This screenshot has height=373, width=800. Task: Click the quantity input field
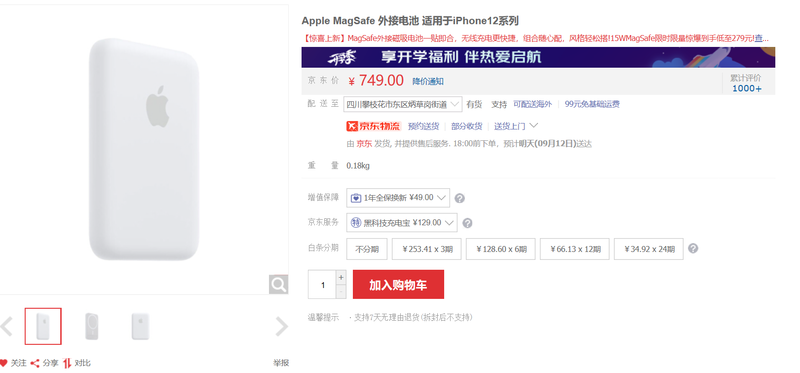pos(322,285)
